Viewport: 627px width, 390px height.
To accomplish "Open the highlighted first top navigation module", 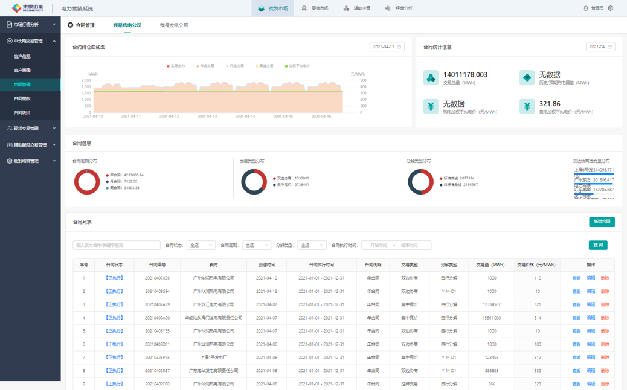I will click(273, 8).
